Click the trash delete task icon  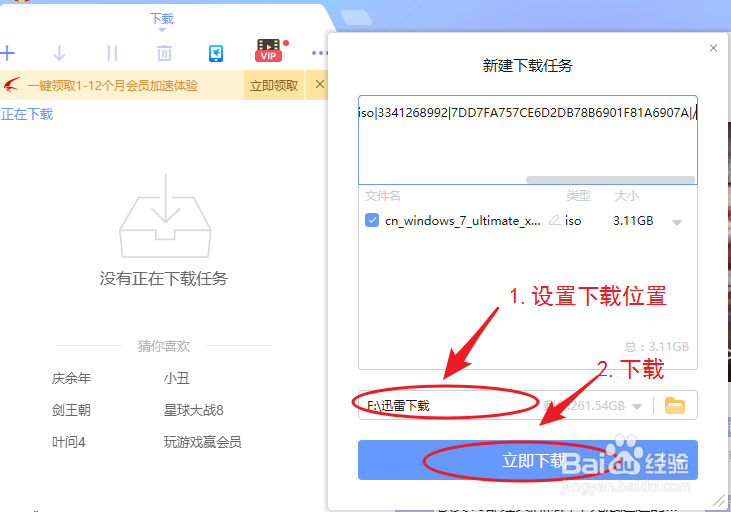164,53
